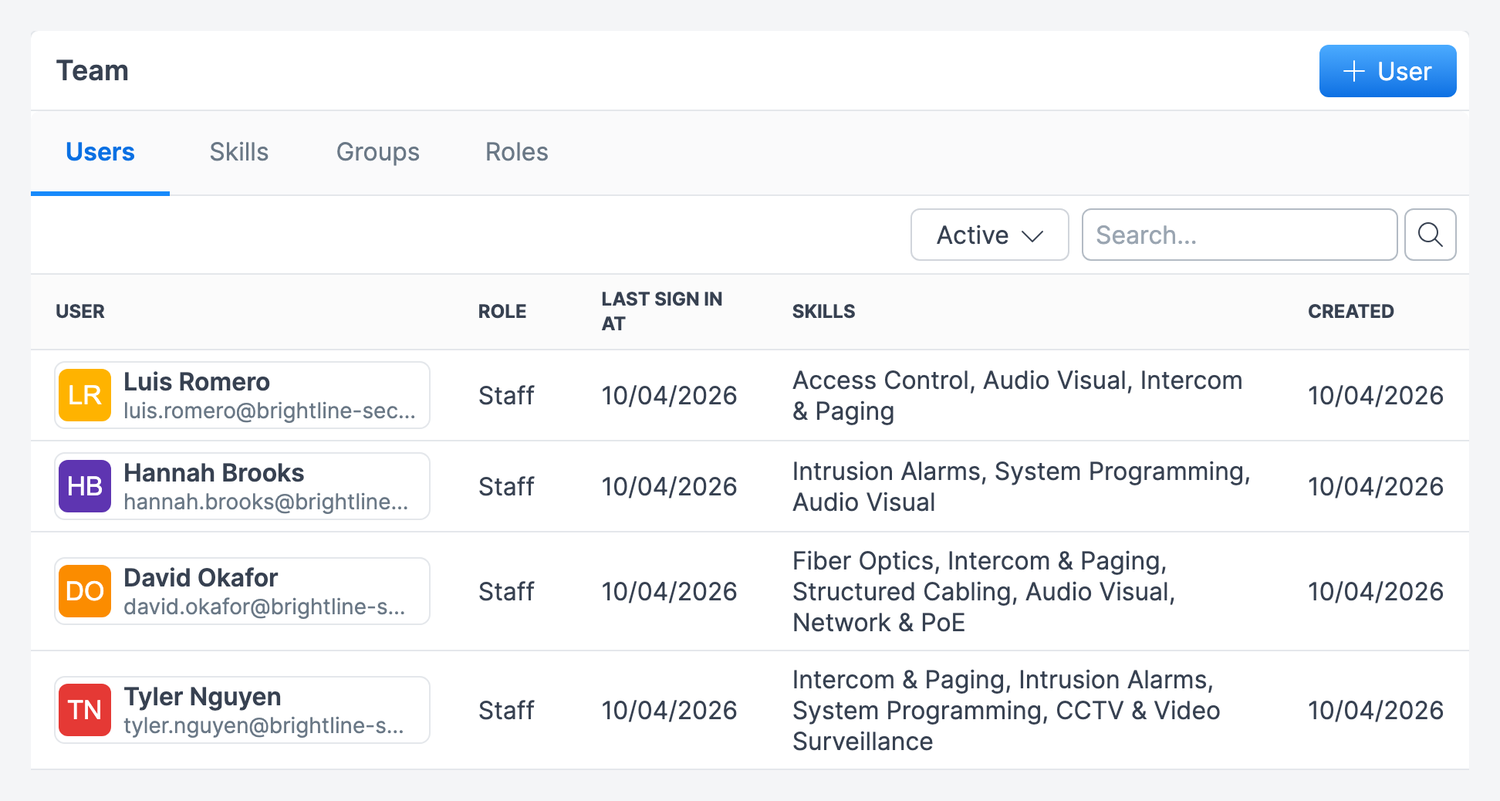Click David Okafor's skills cell
Viewport: 1500px width, 801px height.
pos(984,591)
